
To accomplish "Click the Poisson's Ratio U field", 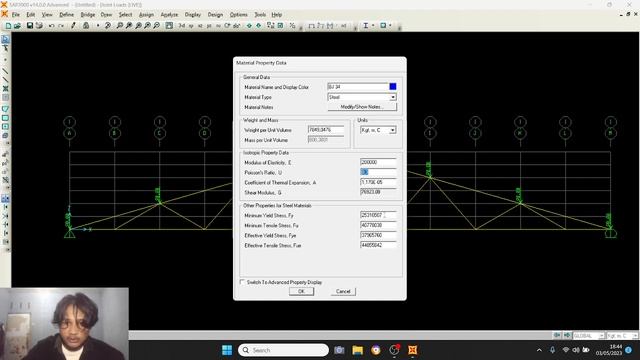I will pos(378,172).
